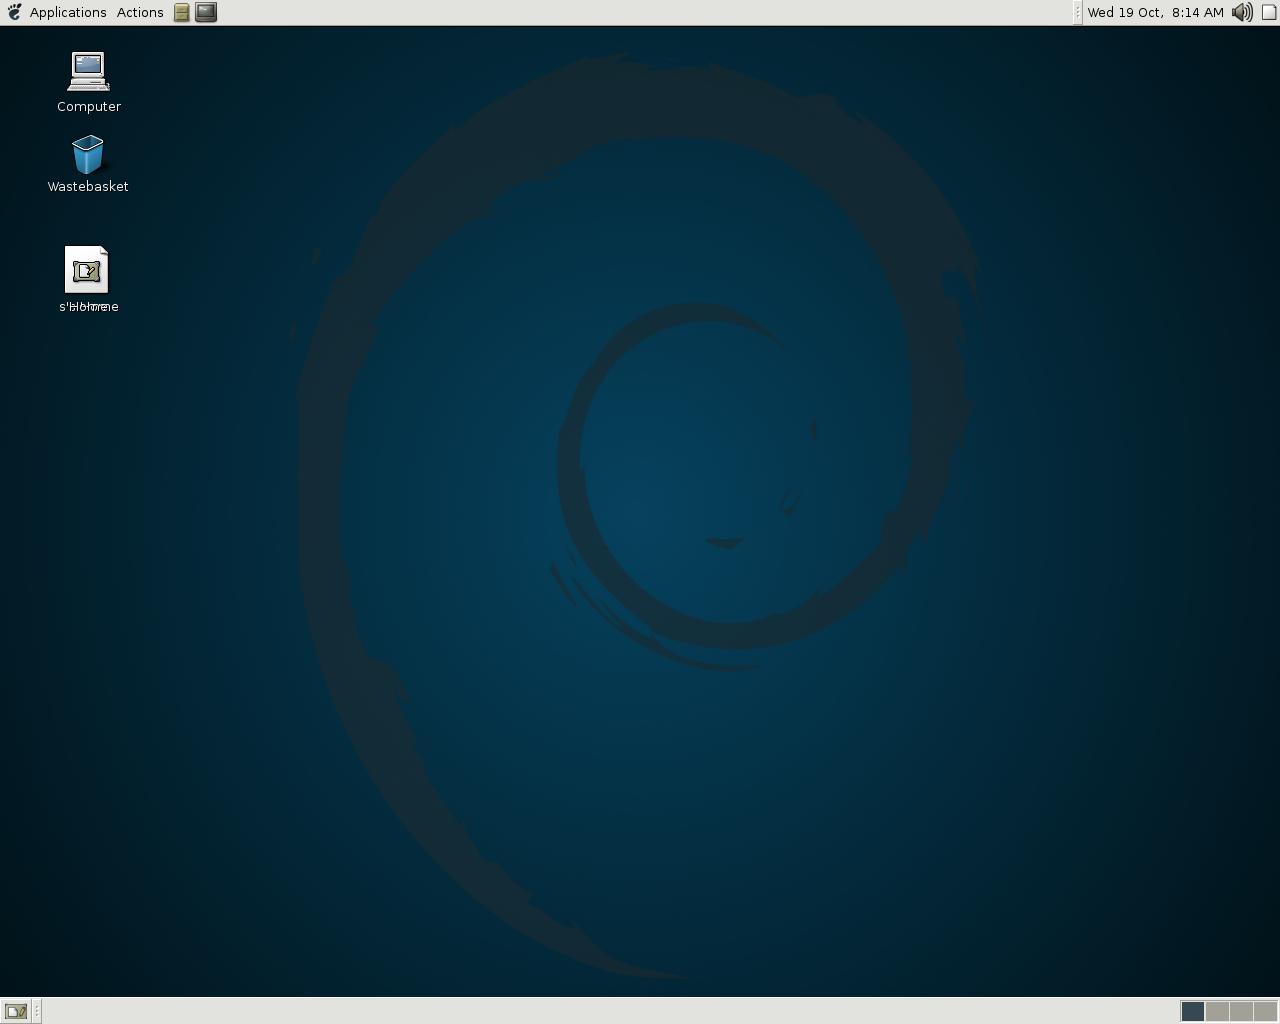Open the Actions menu

pos(140,12)
